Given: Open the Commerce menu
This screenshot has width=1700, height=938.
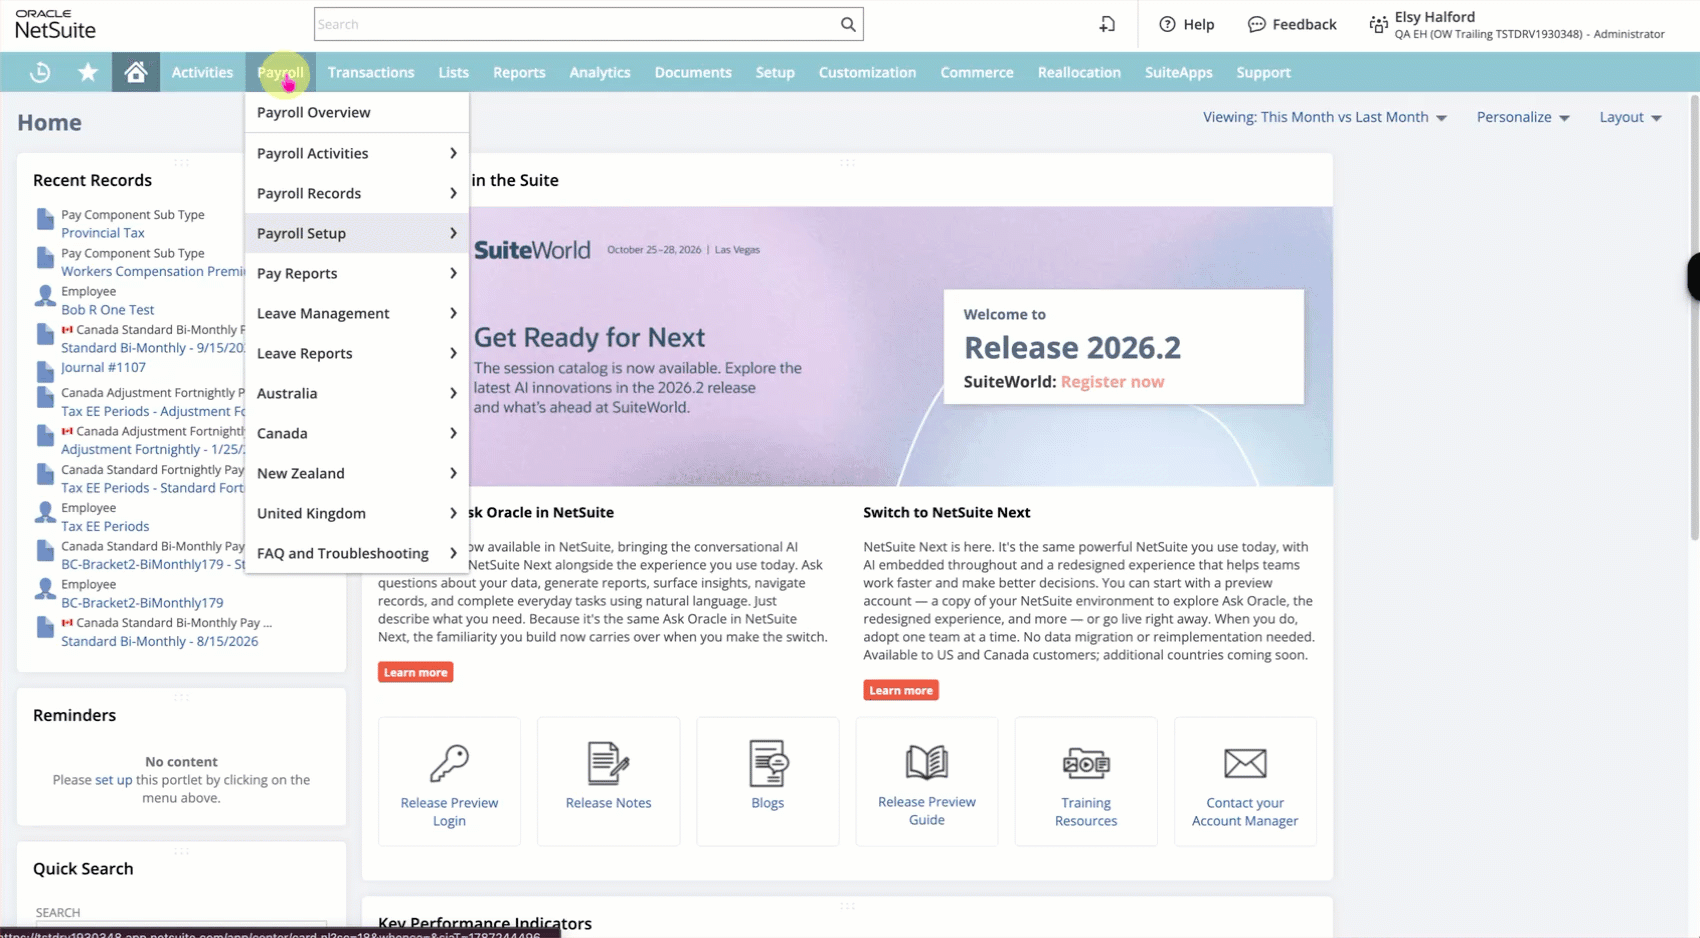Looking at the screenshot, I should [977, 72].
